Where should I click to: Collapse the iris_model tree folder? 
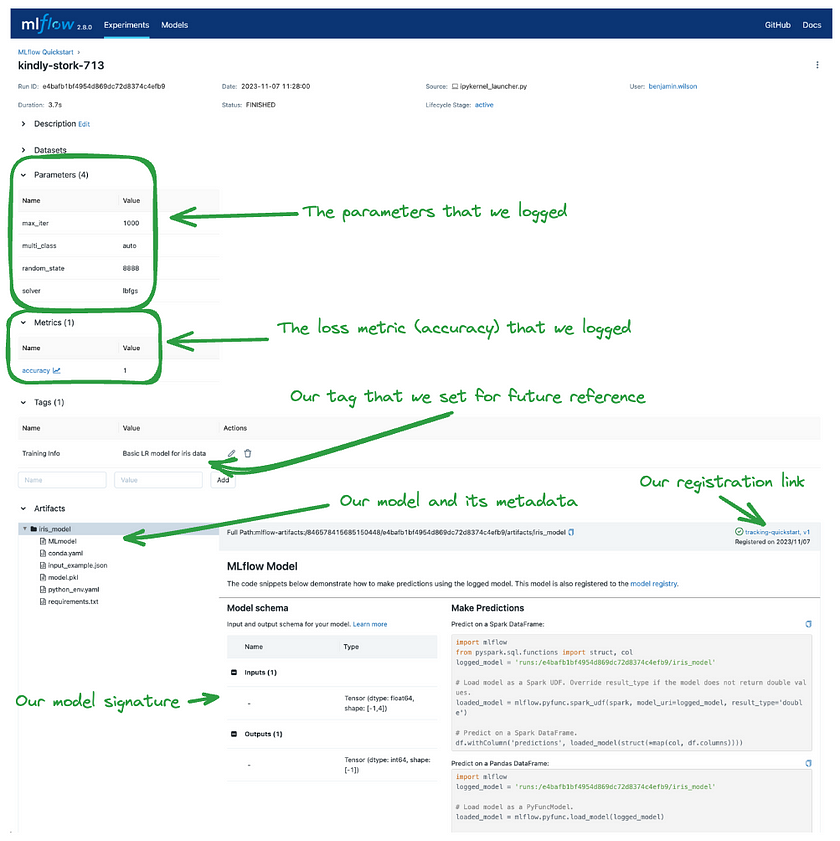click(25, 529)
